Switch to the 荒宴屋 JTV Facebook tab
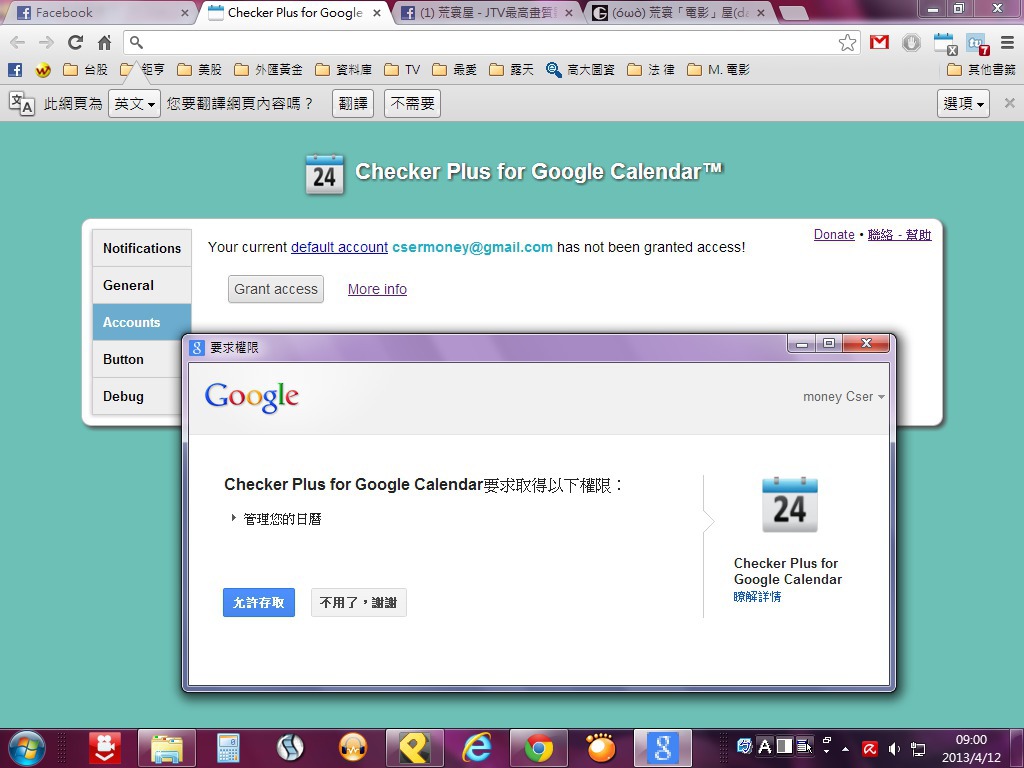1024x768 pixels. click(487, 12)
